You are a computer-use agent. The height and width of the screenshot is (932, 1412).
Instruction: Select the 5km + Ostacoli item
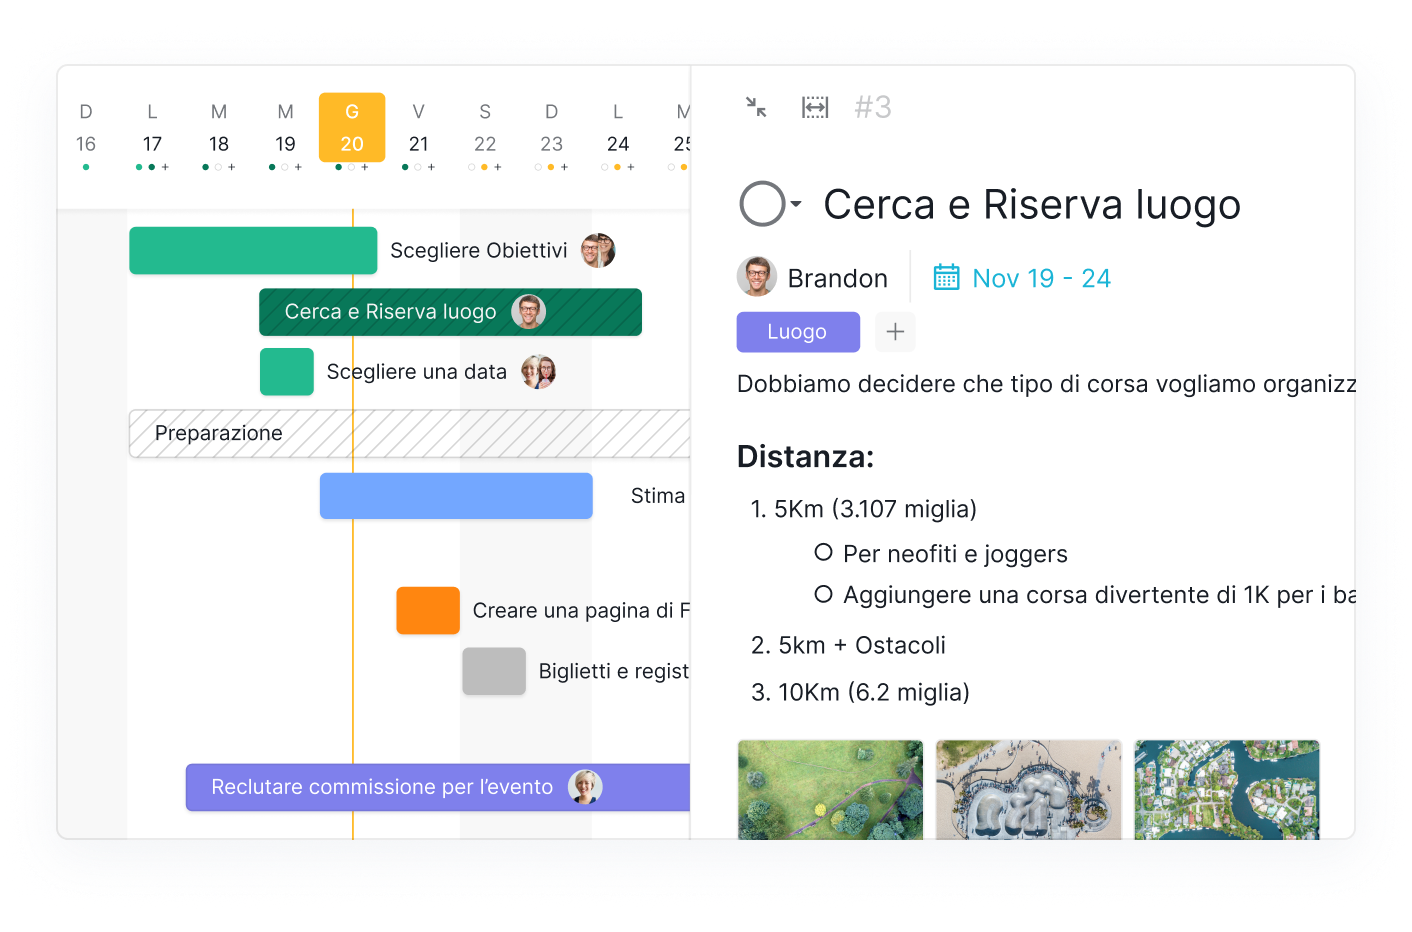click(x=848, y=645)
